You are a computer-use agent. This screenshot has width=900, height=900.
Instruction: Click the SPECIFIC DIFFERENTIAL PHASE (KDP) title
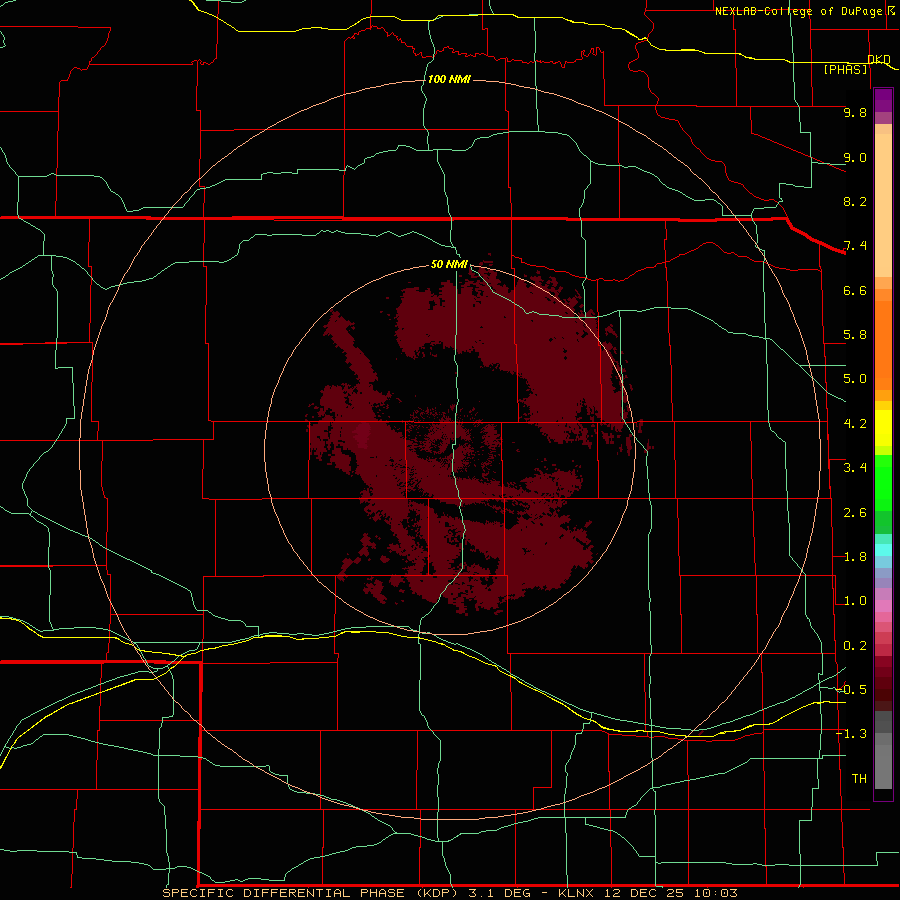pos(311,893)
